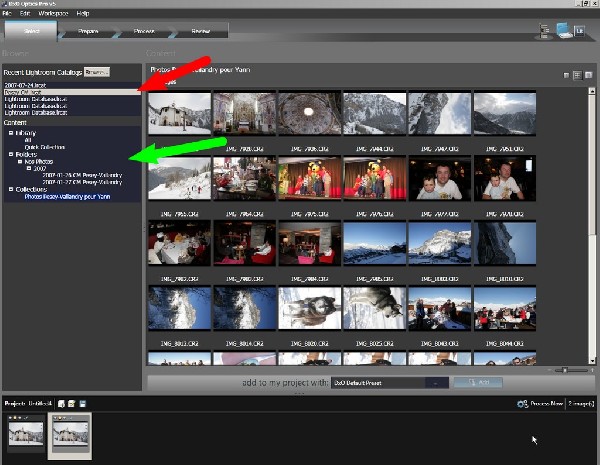Save project with the blue floppy disk icon
Screen dimensions: 600x465
point(82,403)
